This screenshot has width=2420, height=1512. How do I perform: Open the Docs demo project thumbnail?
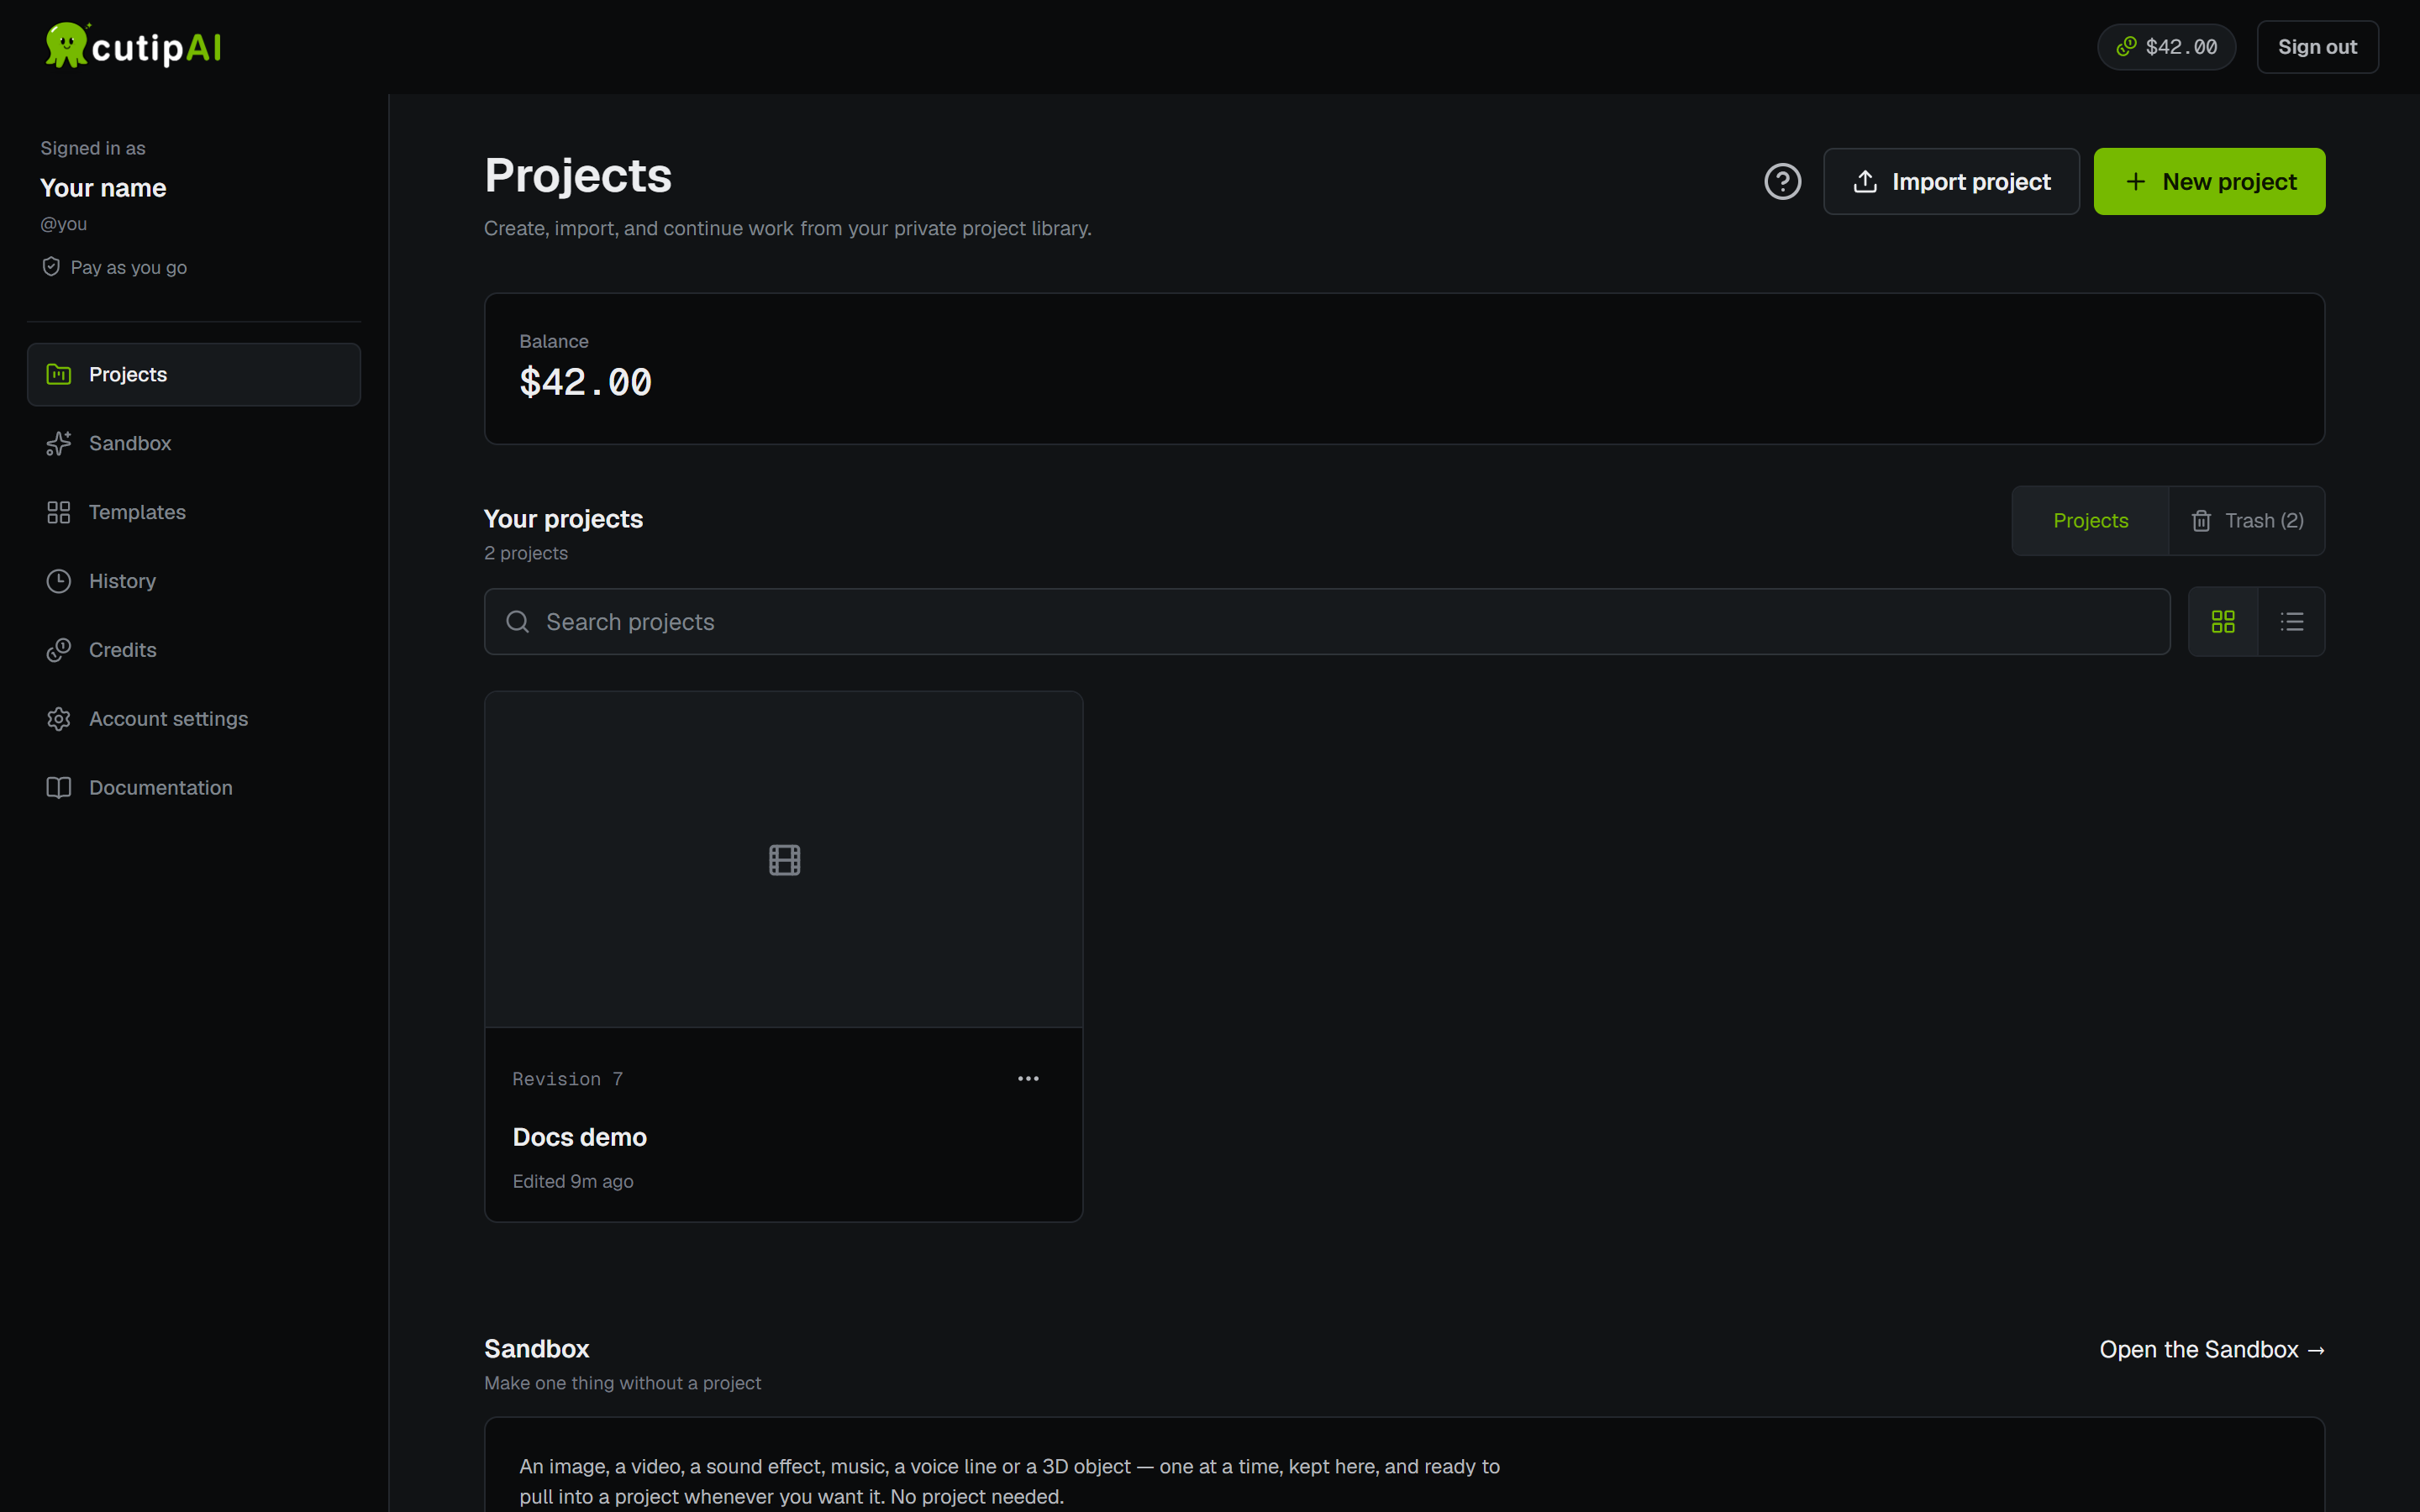click(784, 860)
